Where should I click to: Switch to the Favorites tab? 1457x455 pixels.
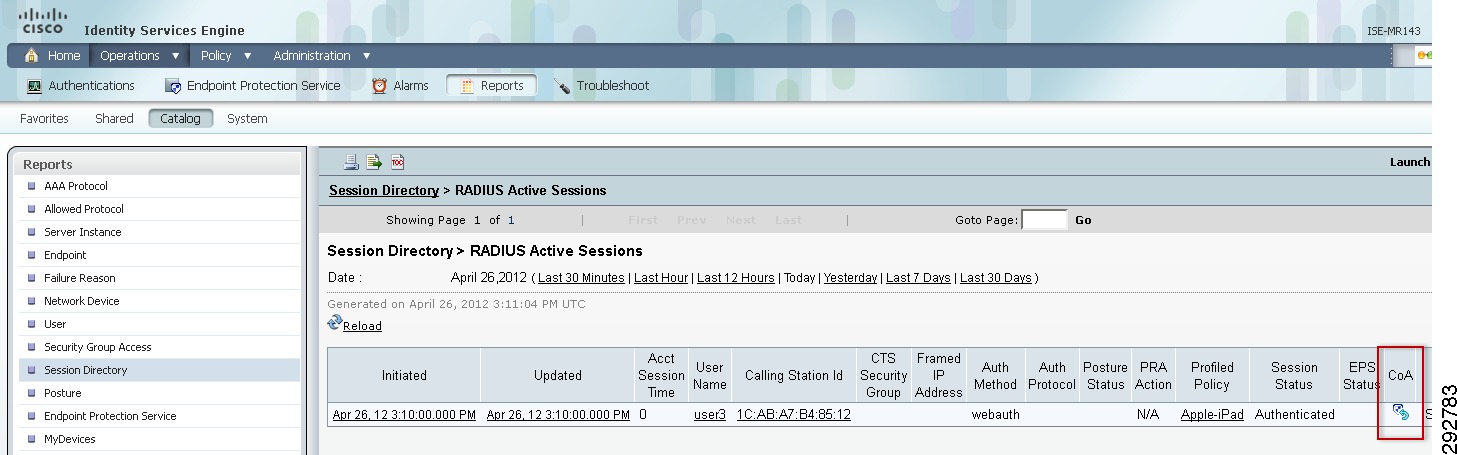tap(44, 118)
